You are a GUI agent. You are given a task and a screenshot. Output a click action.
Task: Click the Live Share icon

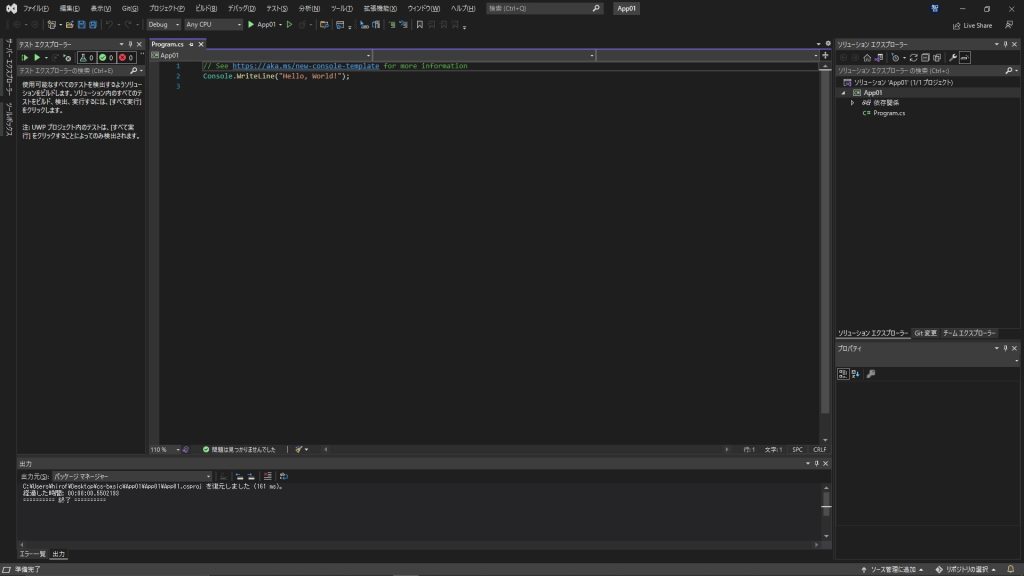(x=971, y=25)
